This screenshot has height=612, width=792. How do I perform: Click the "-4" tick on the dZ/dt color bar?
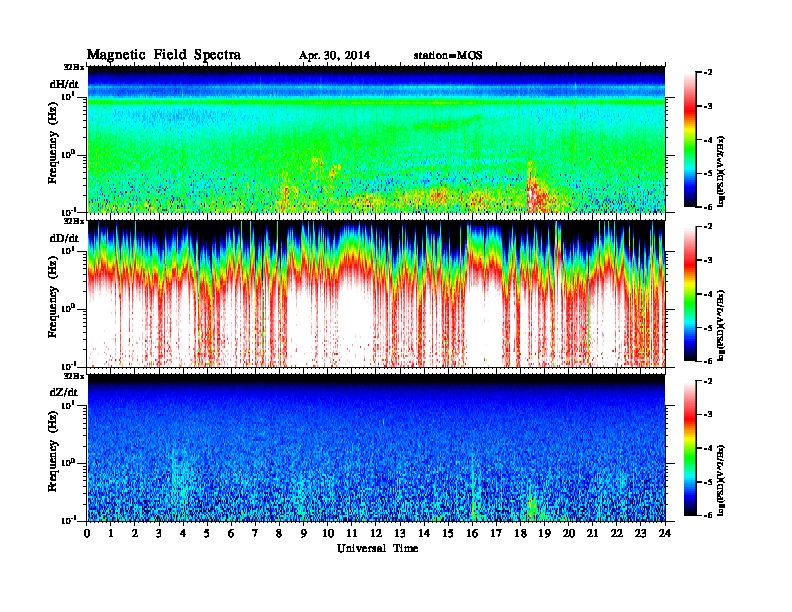point(708,448)
